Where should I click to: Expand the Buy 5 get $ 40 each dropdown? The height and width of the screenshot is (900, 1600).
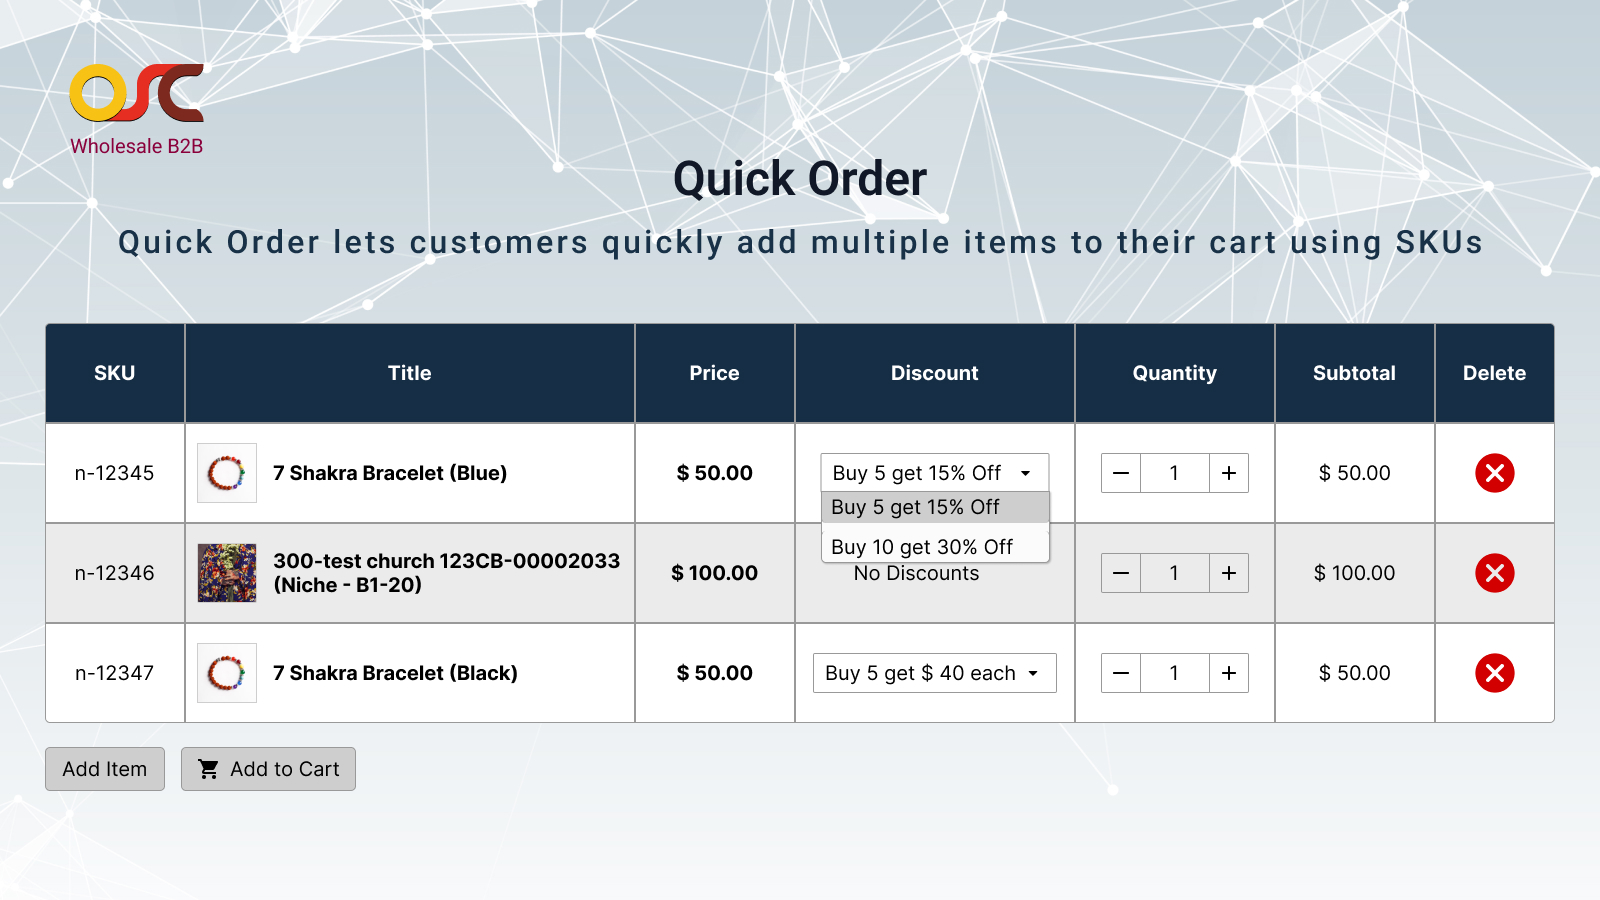(934, 673)
